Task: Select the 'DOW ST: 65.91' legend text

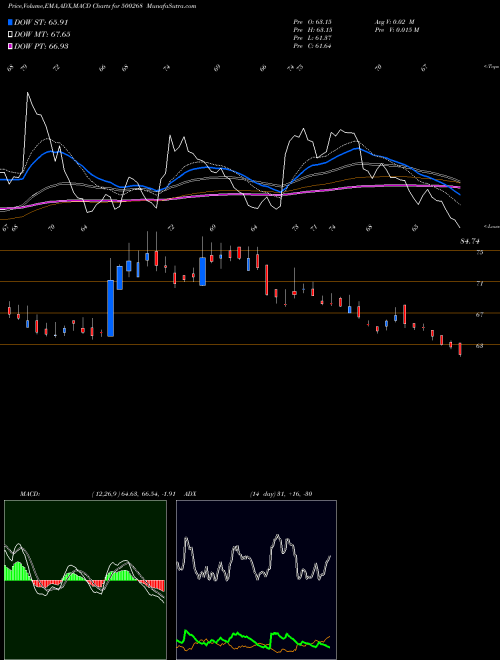Action: (x=41, y=22)
